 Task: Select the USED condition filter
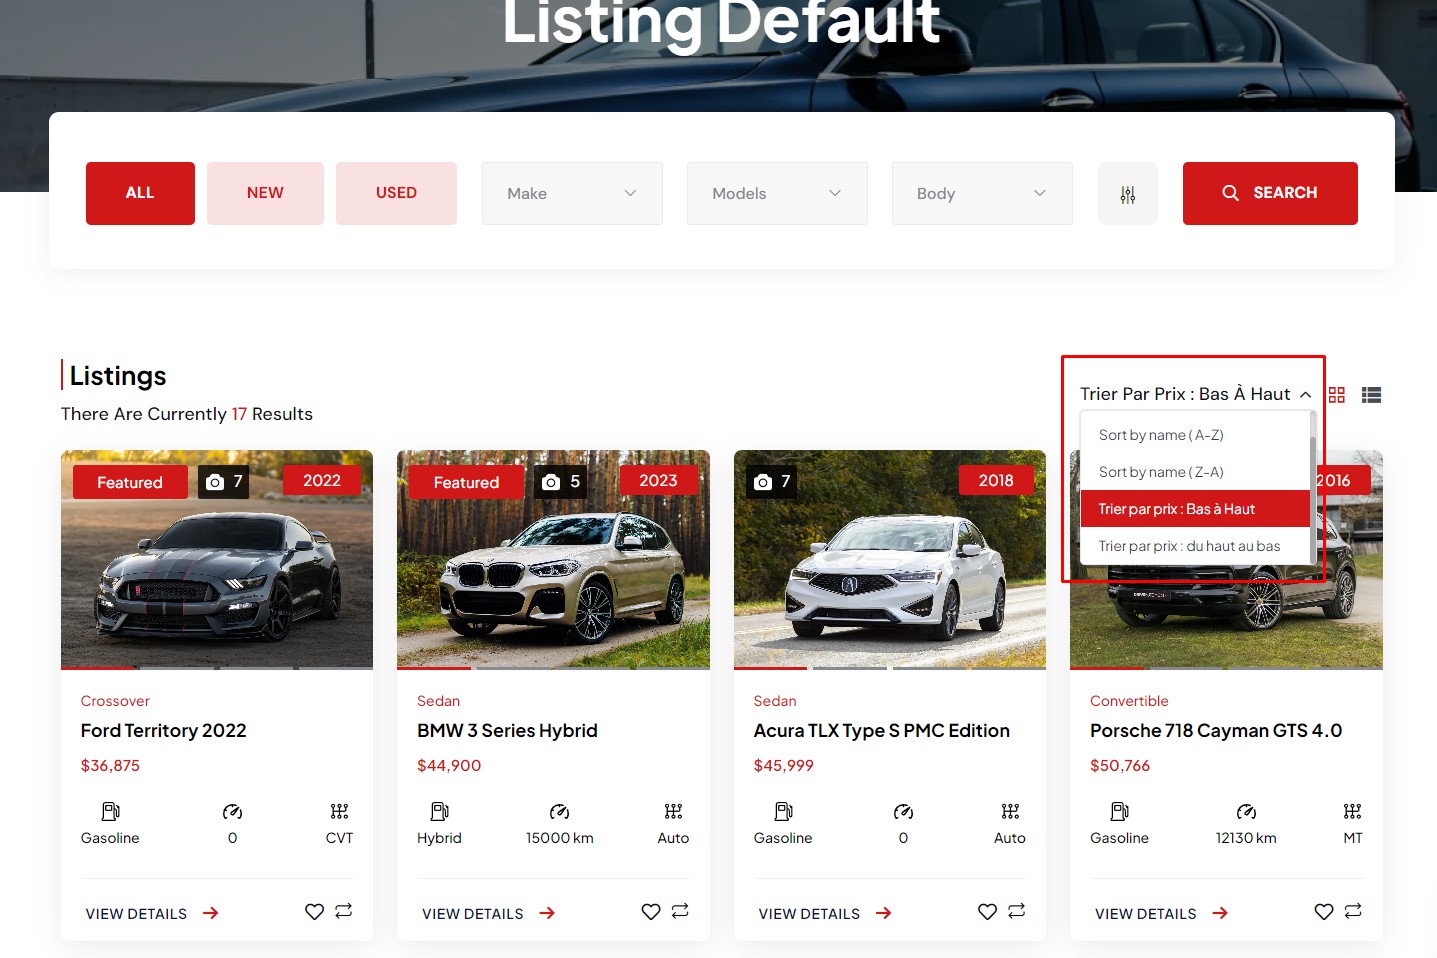pos(396,193)
